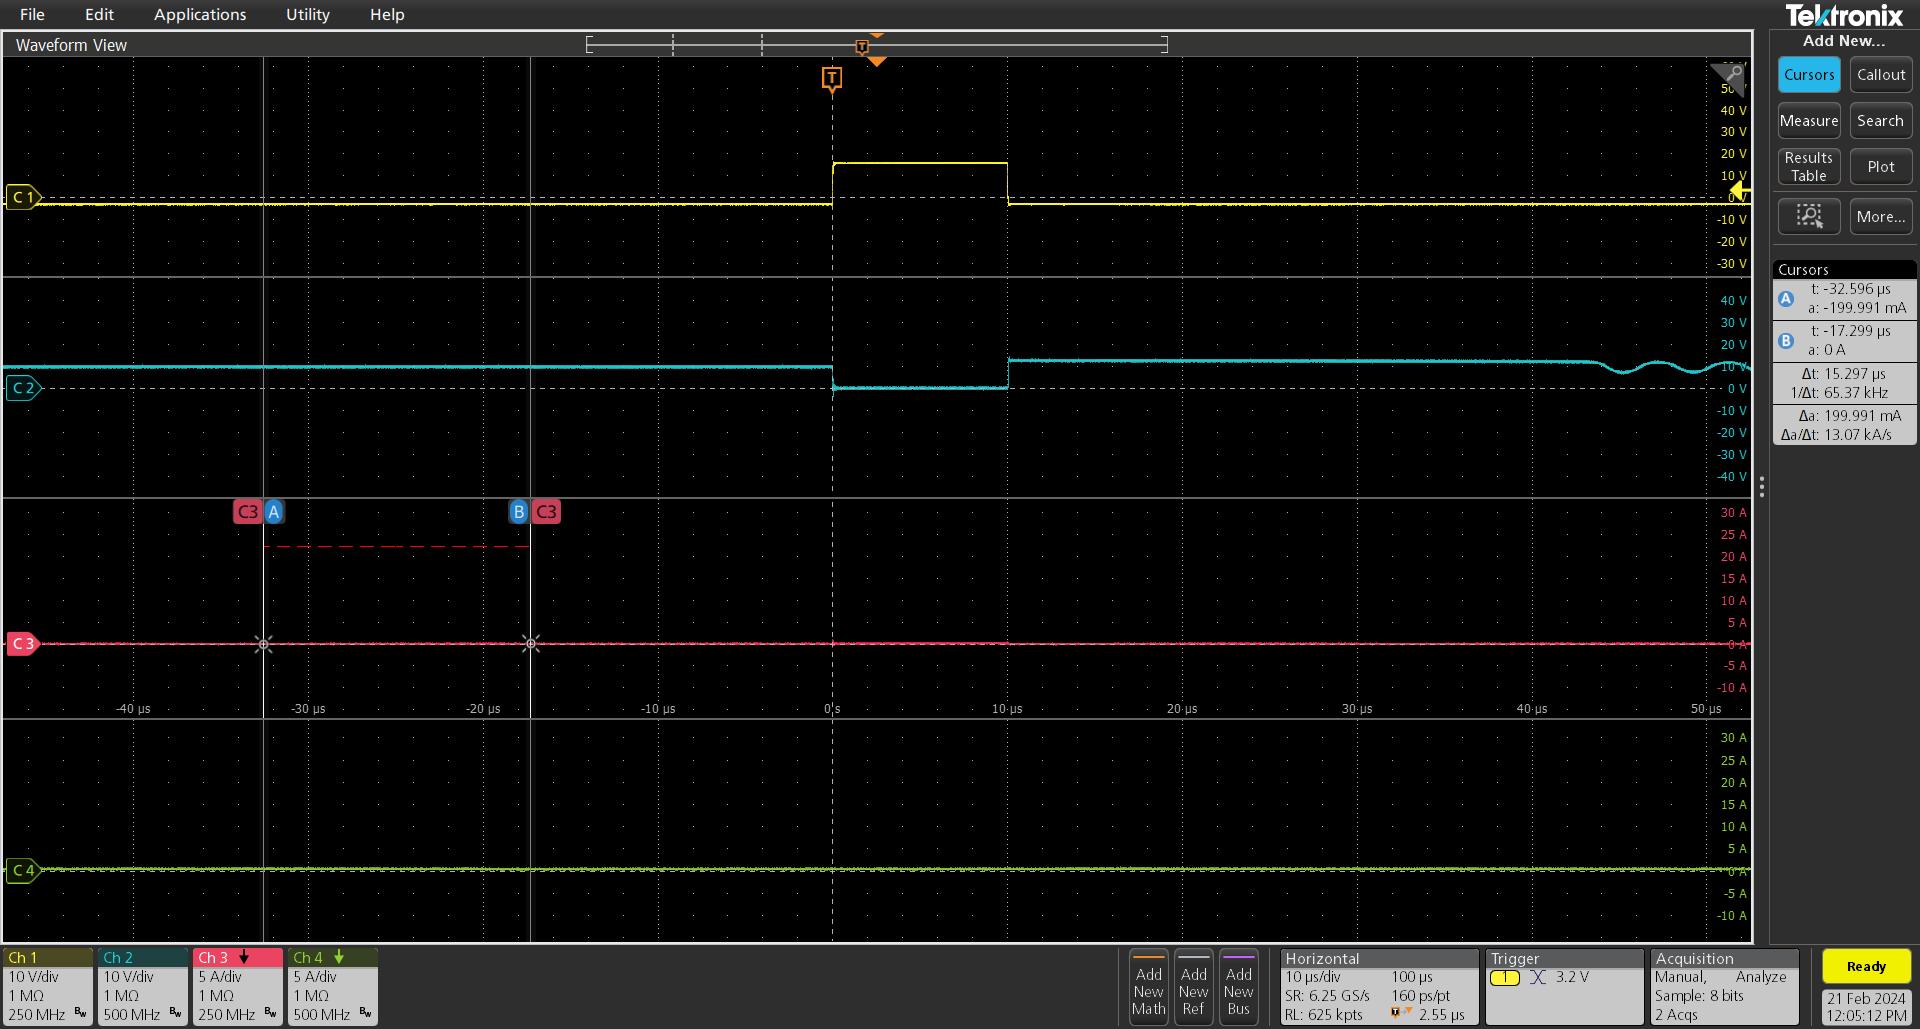Click the 1/Δt 65.37 kHz readout
1920x1029 pixels.
click(x=1838, y=393)
